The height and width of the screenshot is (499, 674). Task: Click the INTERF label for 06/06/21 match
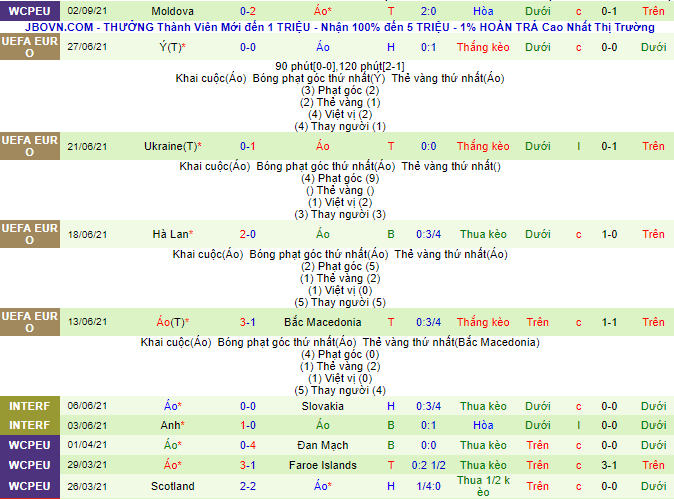tap(28, 406)
